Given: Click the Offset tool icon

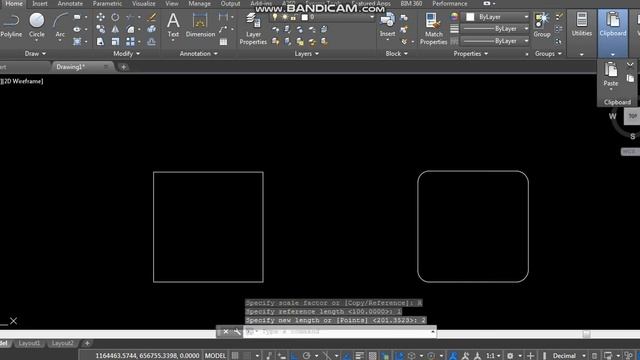Looking at the screenshot, I should pos(151,42).
